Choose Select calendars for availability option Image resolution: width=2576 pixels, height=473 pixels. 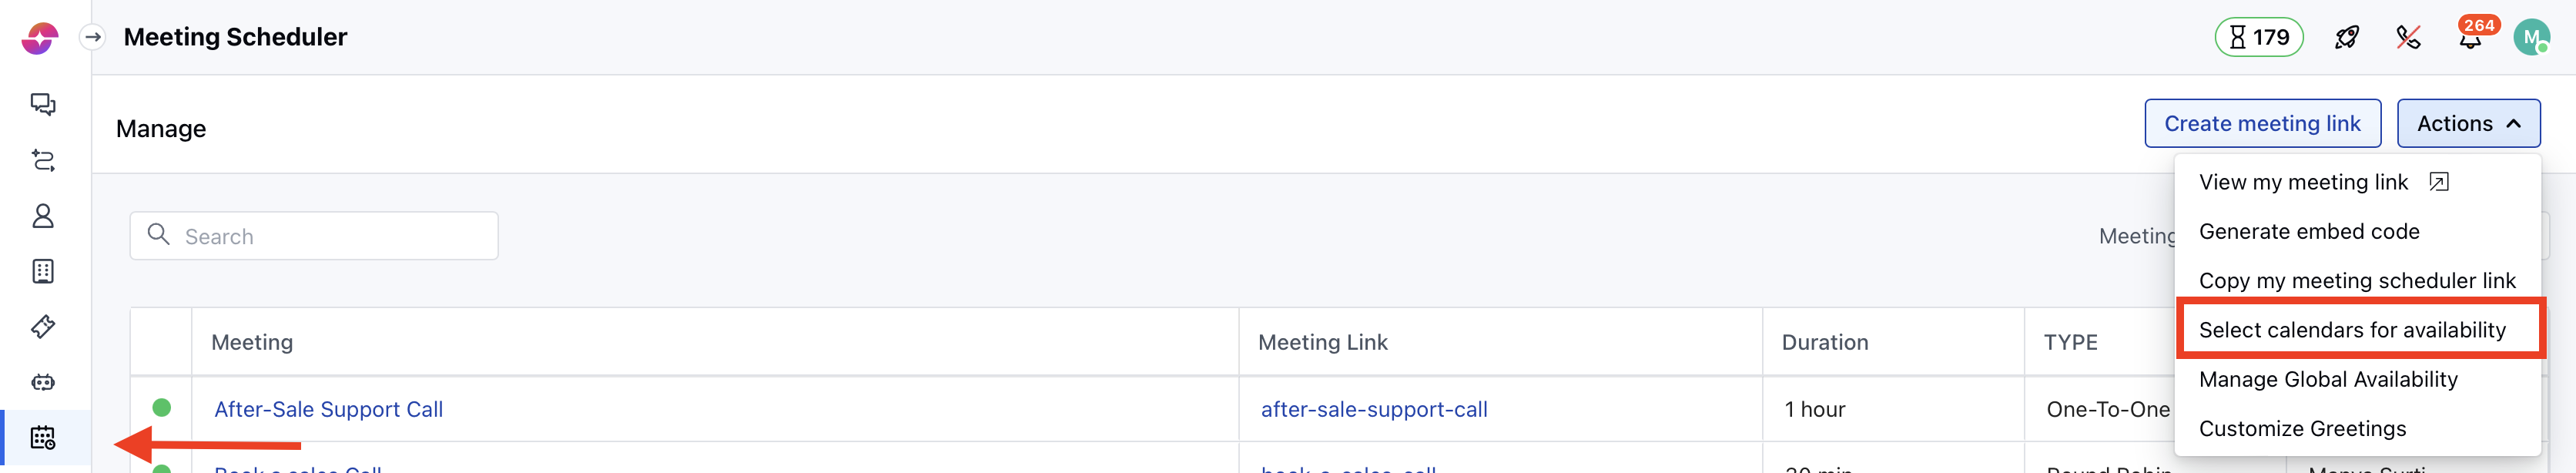point(2351,330)
